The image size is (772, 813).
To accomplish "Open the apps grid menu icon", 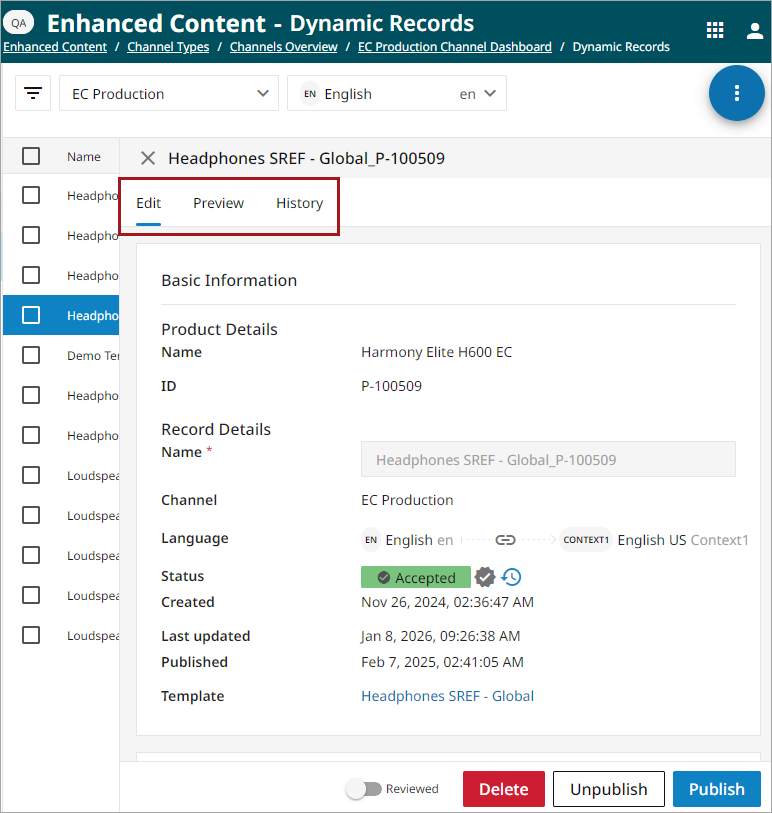I will 714,30.
